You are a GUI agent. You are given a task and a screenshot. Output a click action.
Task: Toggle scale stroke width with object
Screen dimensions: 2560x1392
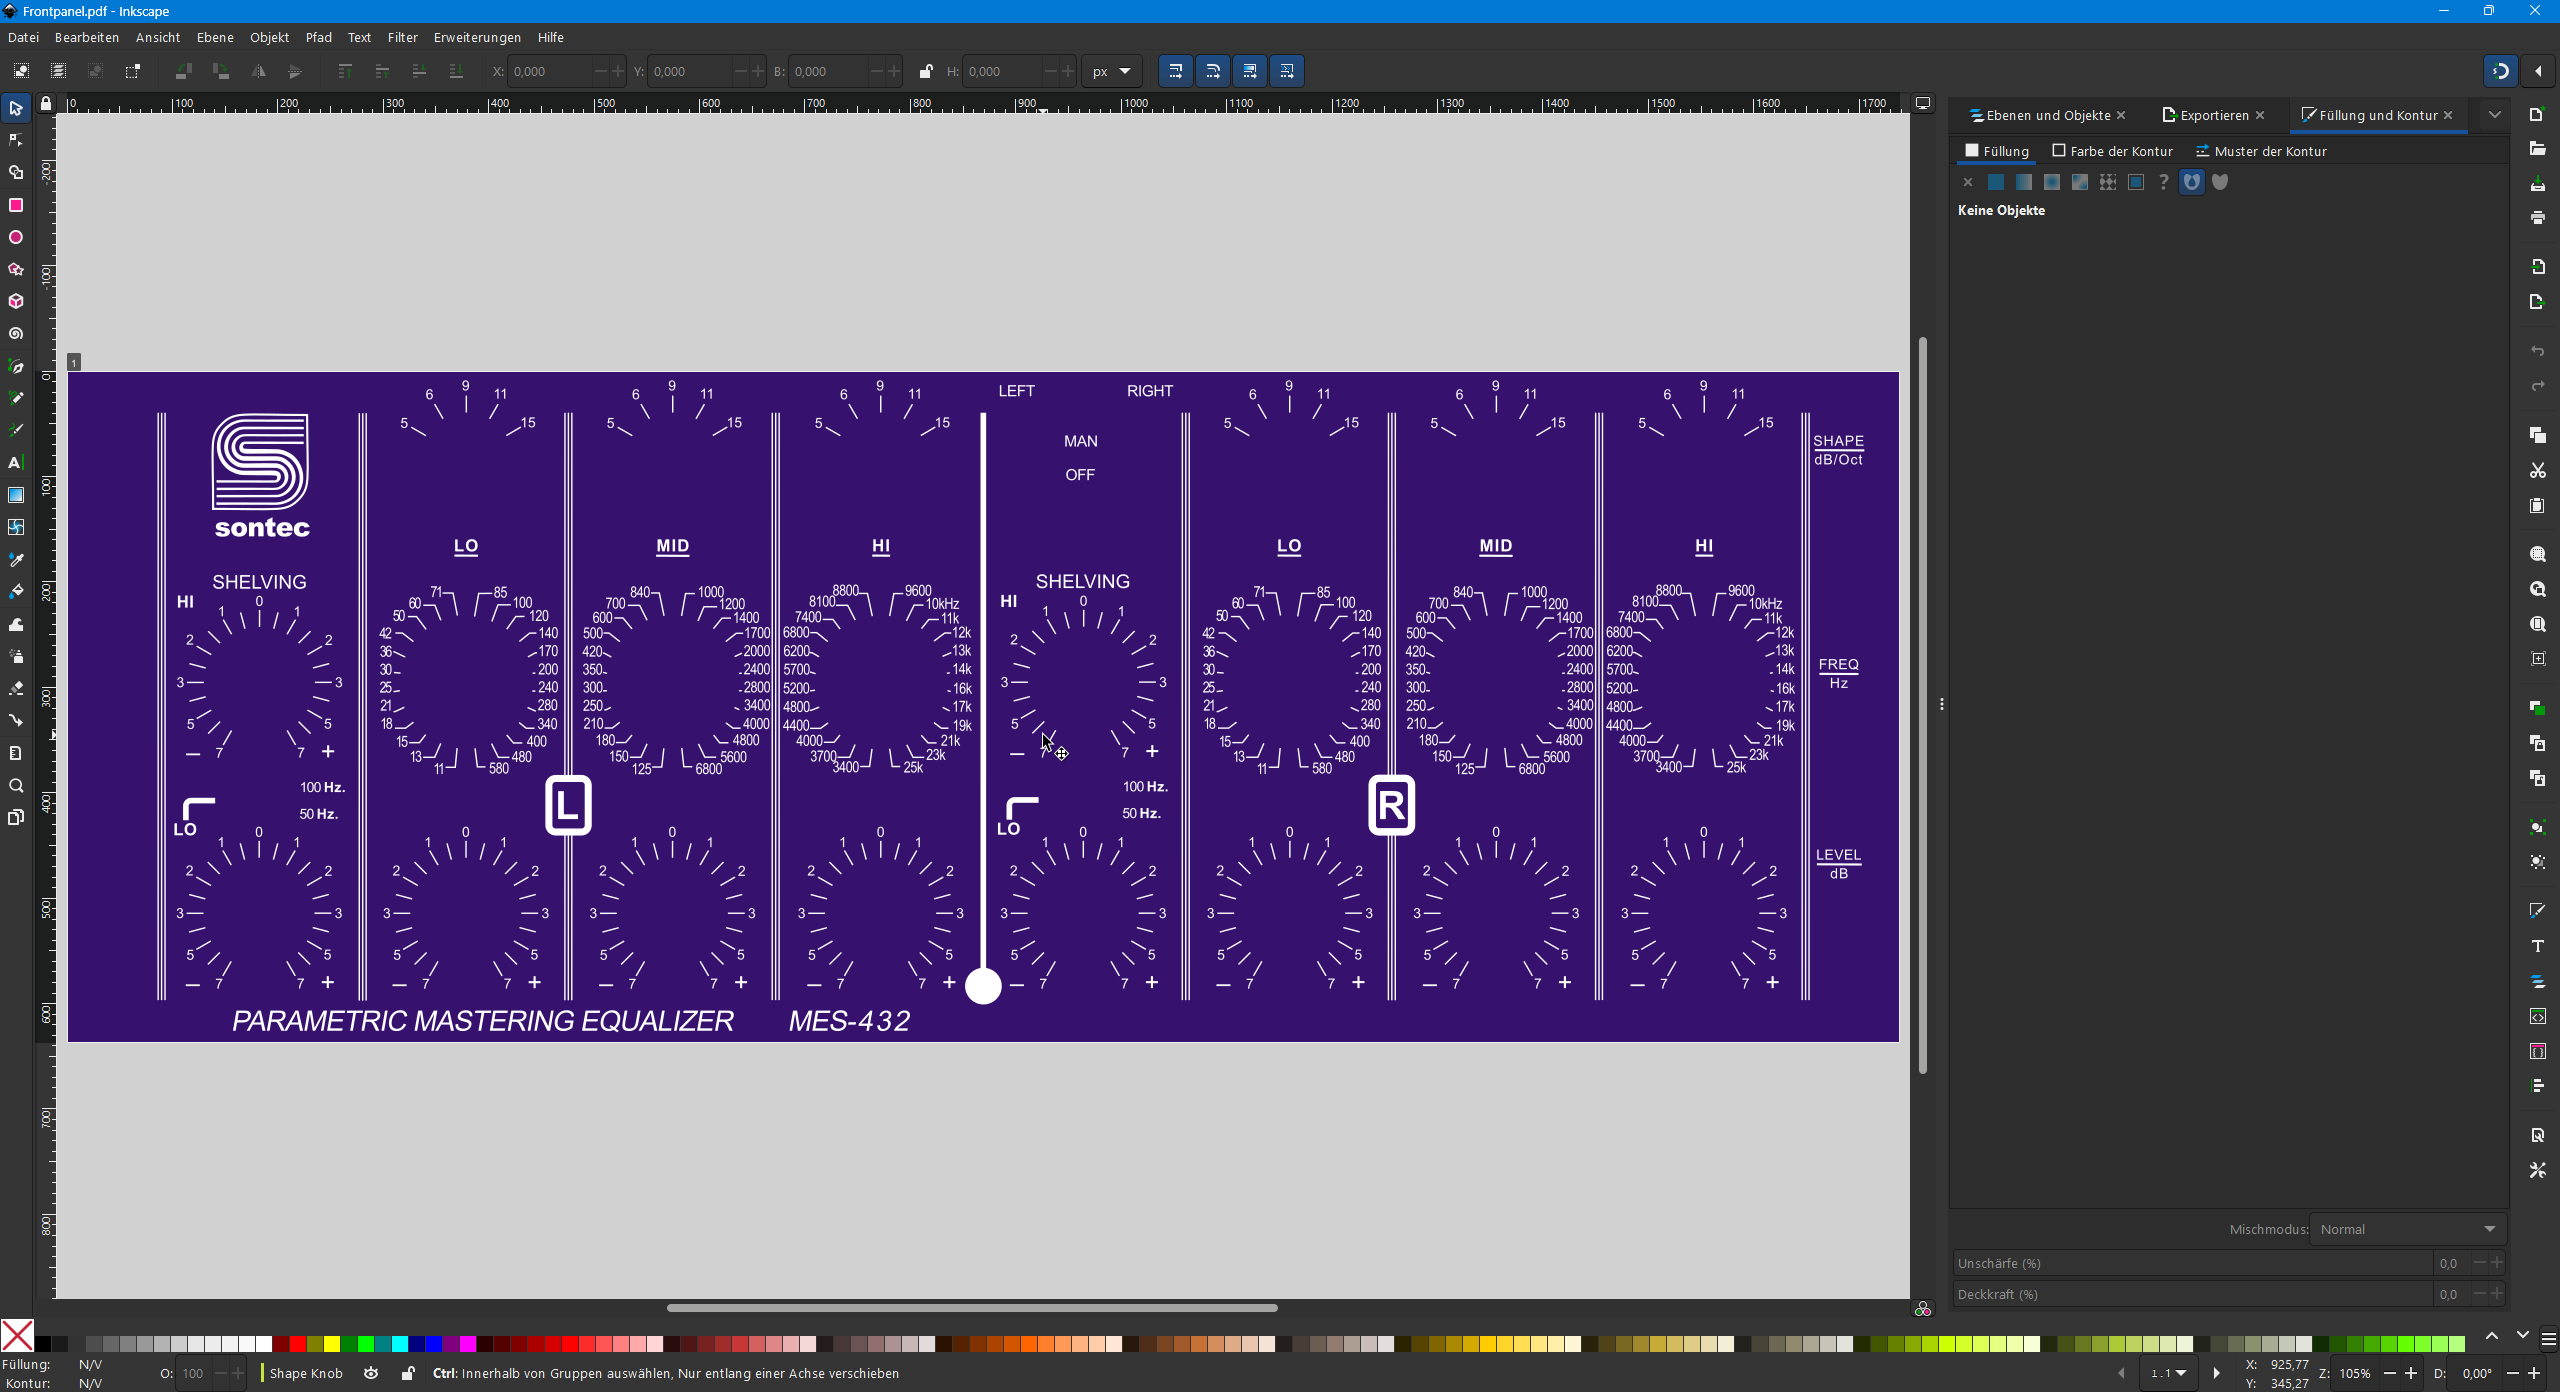click(1175, 71)
